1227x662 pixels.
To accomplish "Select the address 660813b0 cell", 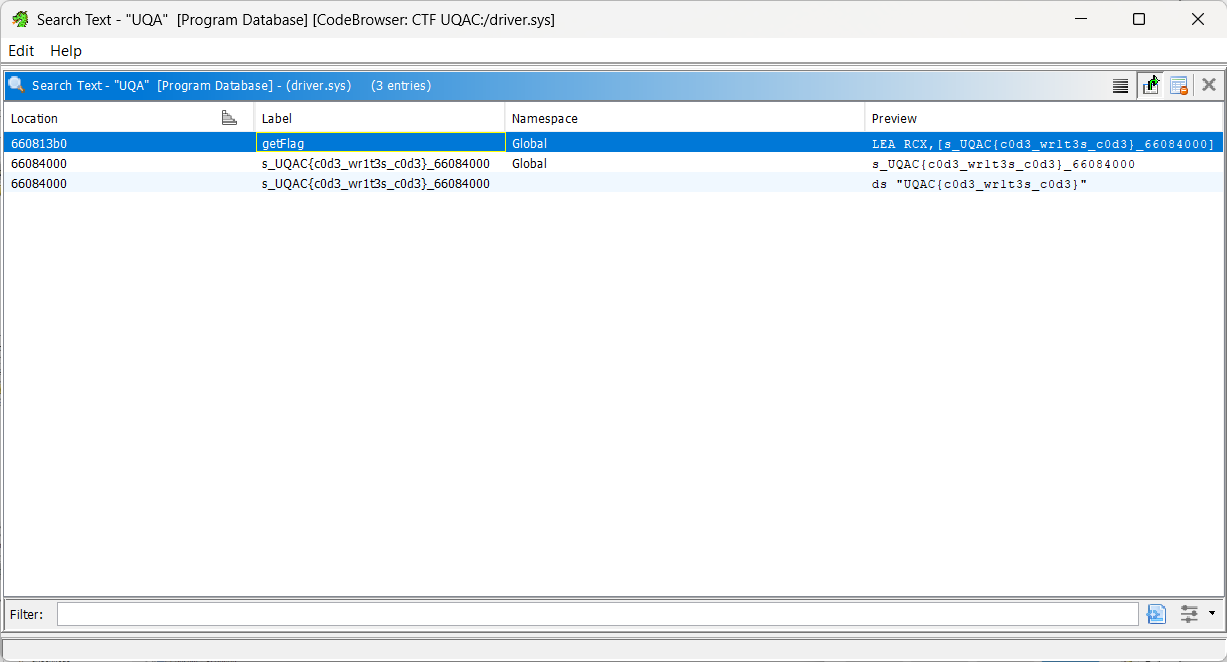I will pos(129,143).
